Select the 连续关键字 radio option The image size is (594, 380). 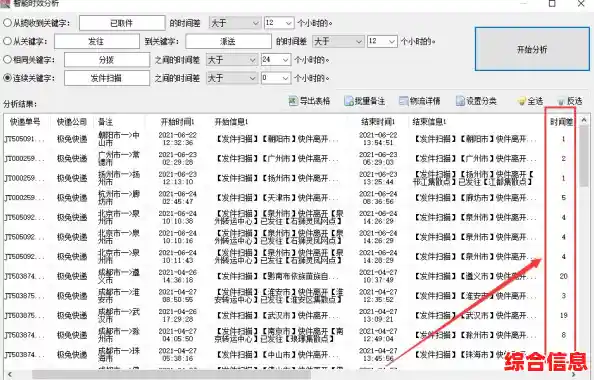tap(7, 78)
